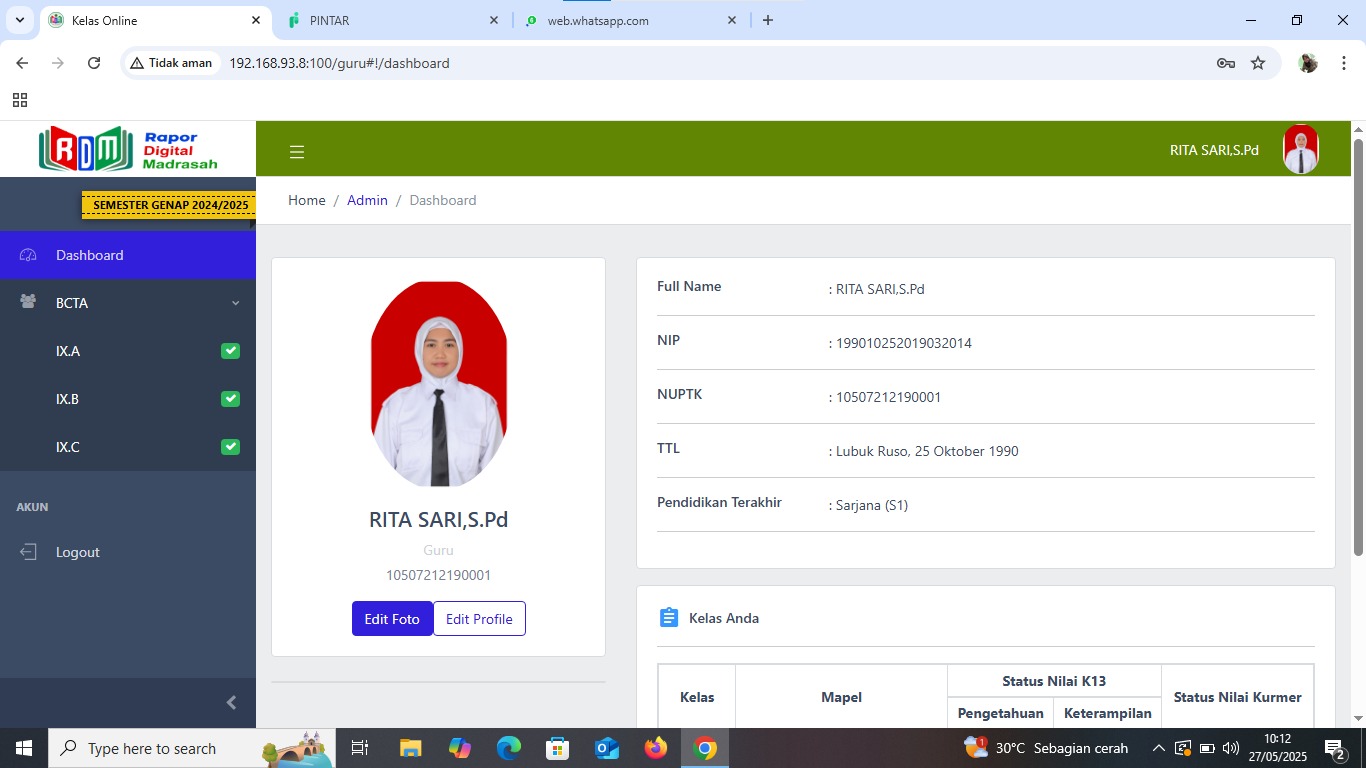Select the Dashboard sidebar icon

pyautogui.click(x=27, y=255)
